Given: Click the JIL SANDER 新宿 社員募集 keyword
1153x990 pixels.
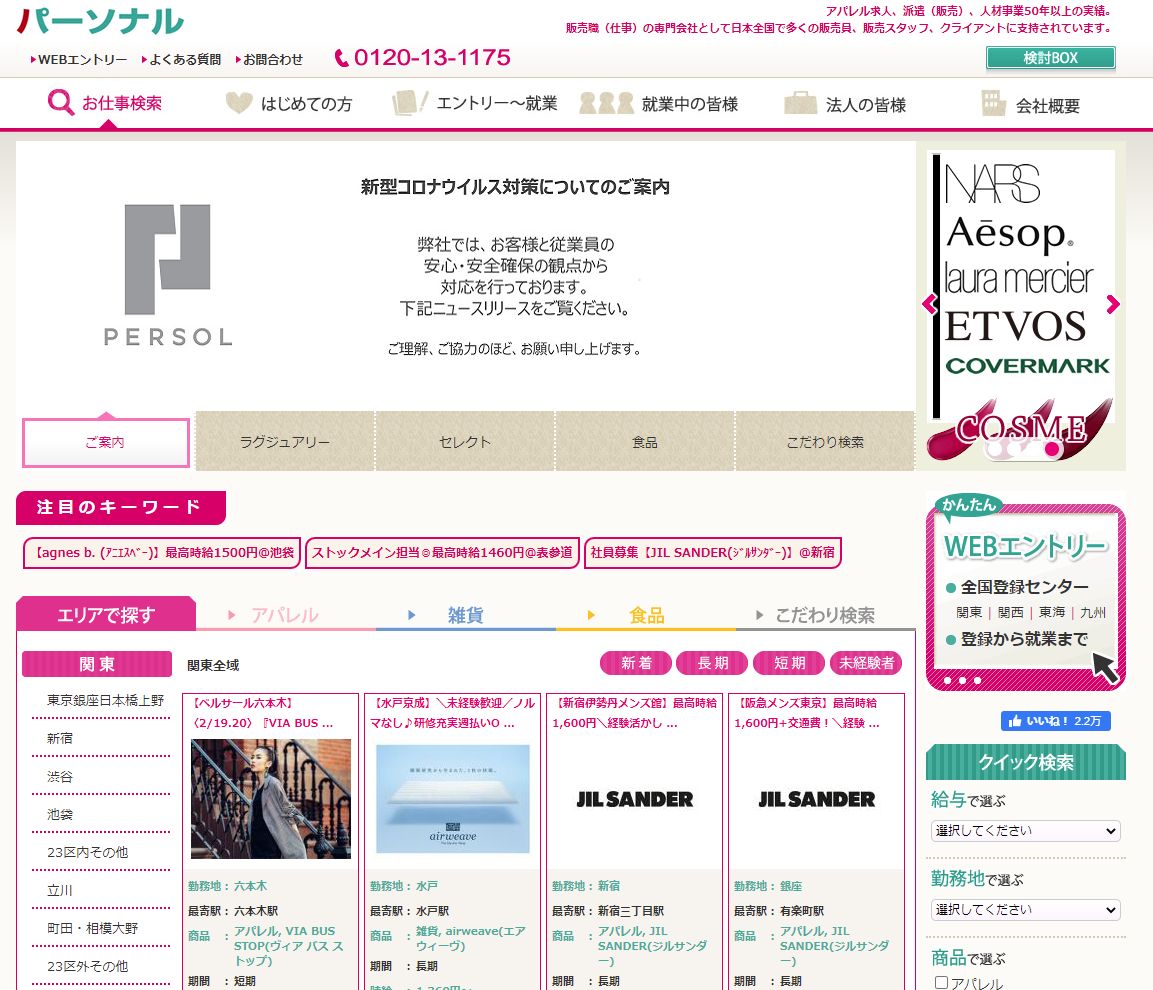Looking at the screenshot, I should [713, 552].
